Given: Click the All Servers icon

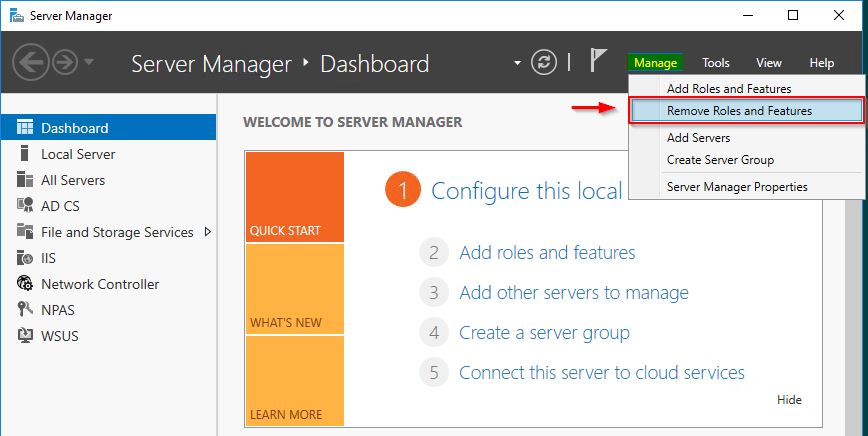Looking at the screenshot, I should pos(25,179).
